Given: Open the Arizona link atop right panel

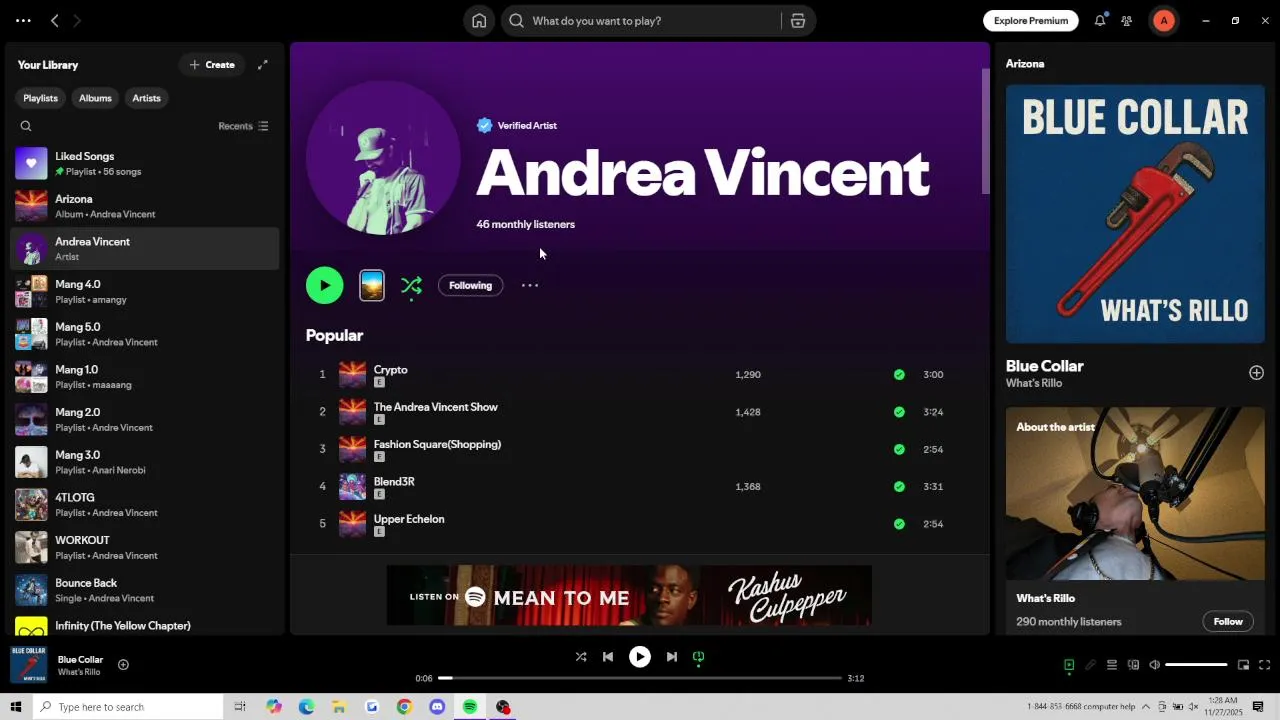Looking at the screenshot, I should [x=1025, y=64].
